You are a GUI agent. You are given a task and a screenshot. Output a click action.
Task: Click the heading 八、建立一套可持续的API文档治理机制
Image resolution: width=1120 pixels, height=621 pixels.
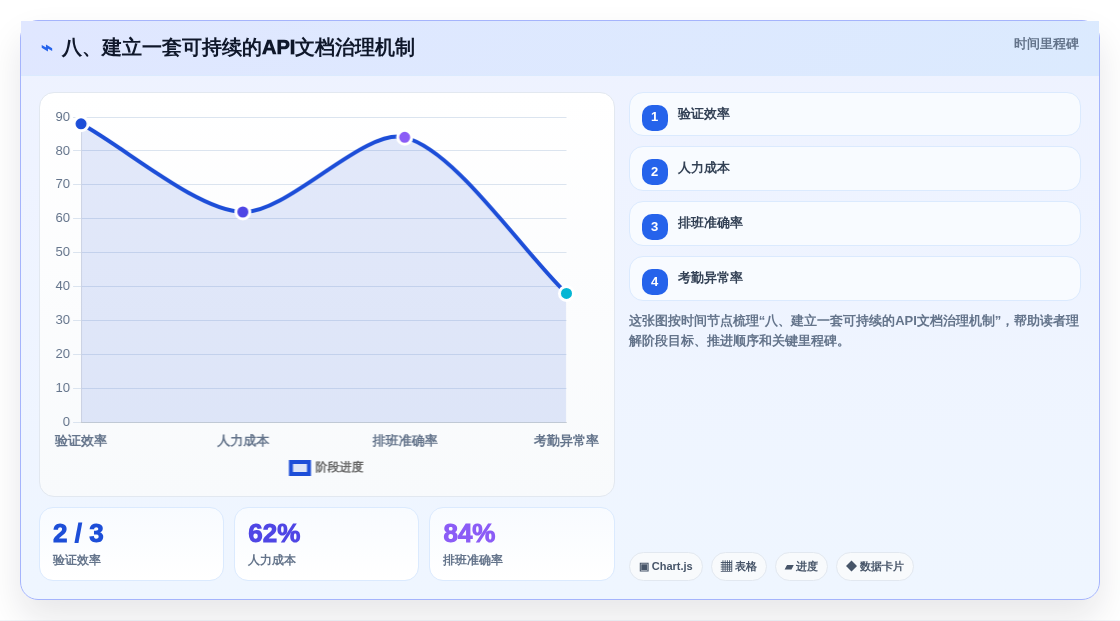238,48
